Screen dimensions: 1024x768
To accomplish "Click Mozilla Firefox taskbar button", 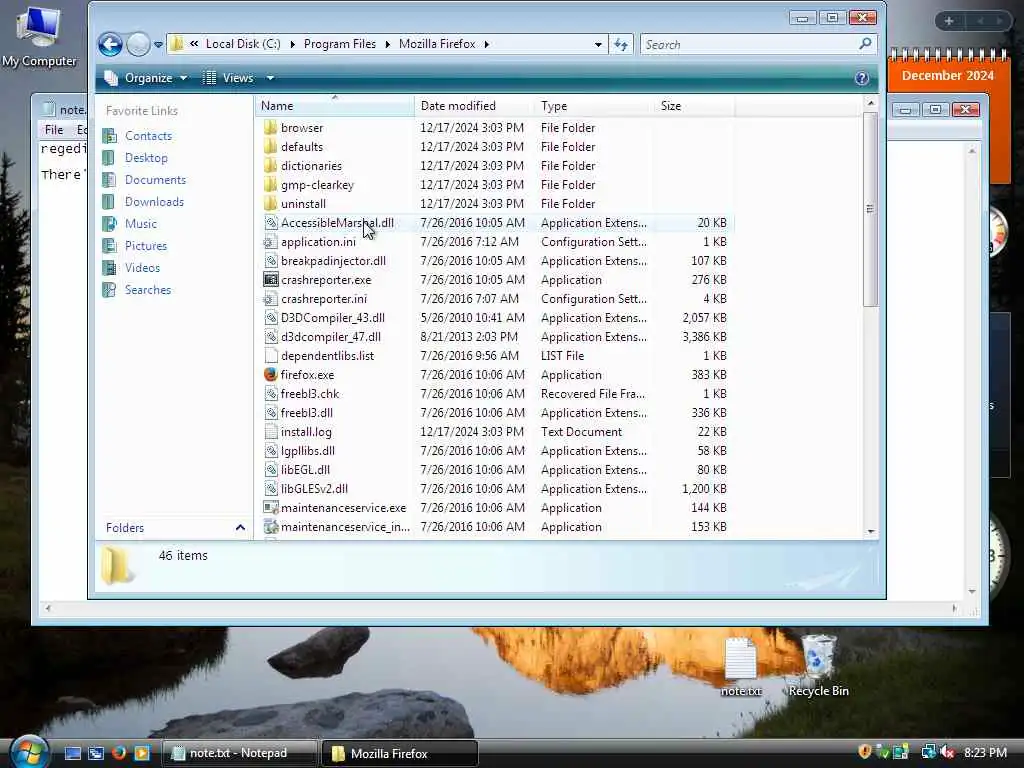I will coord(400,754).
